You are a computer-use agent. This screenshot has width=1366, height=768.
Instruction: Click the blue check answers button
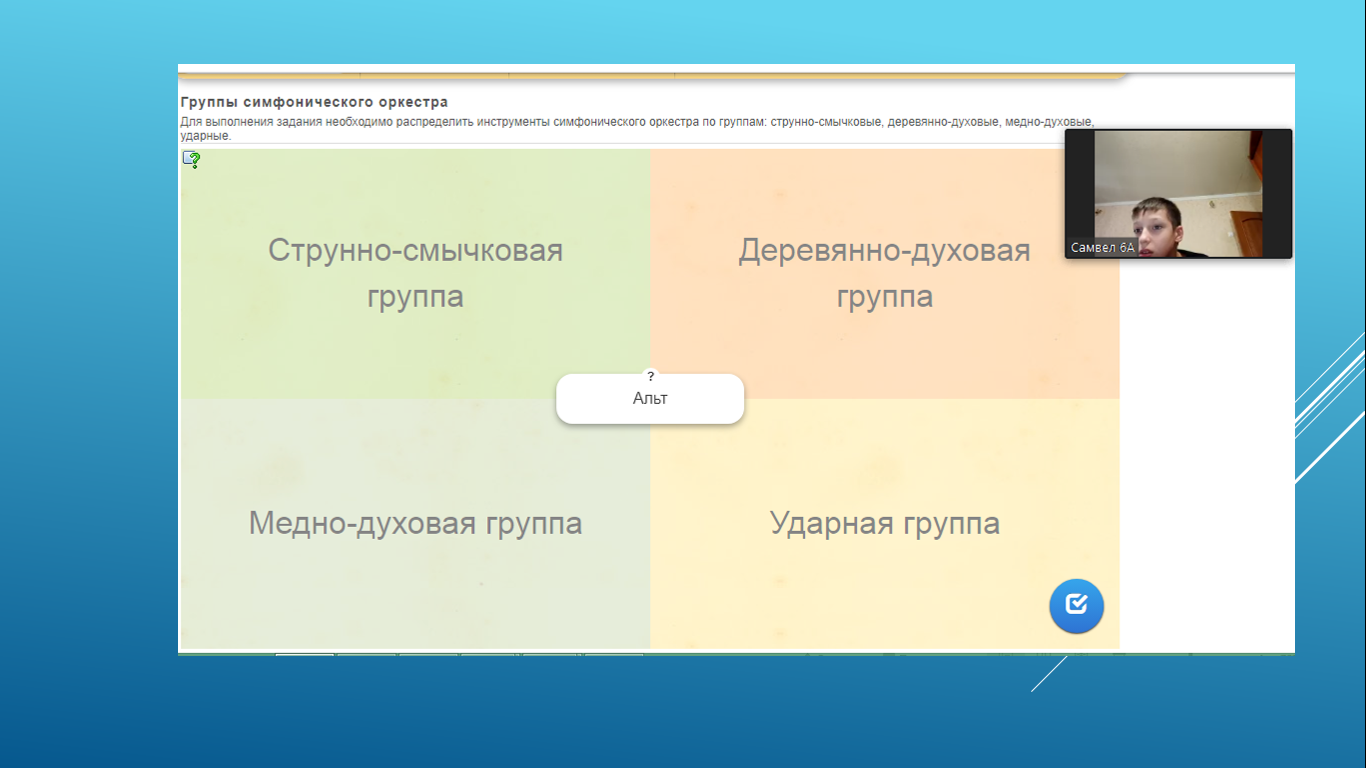[x=1076, y=605]
